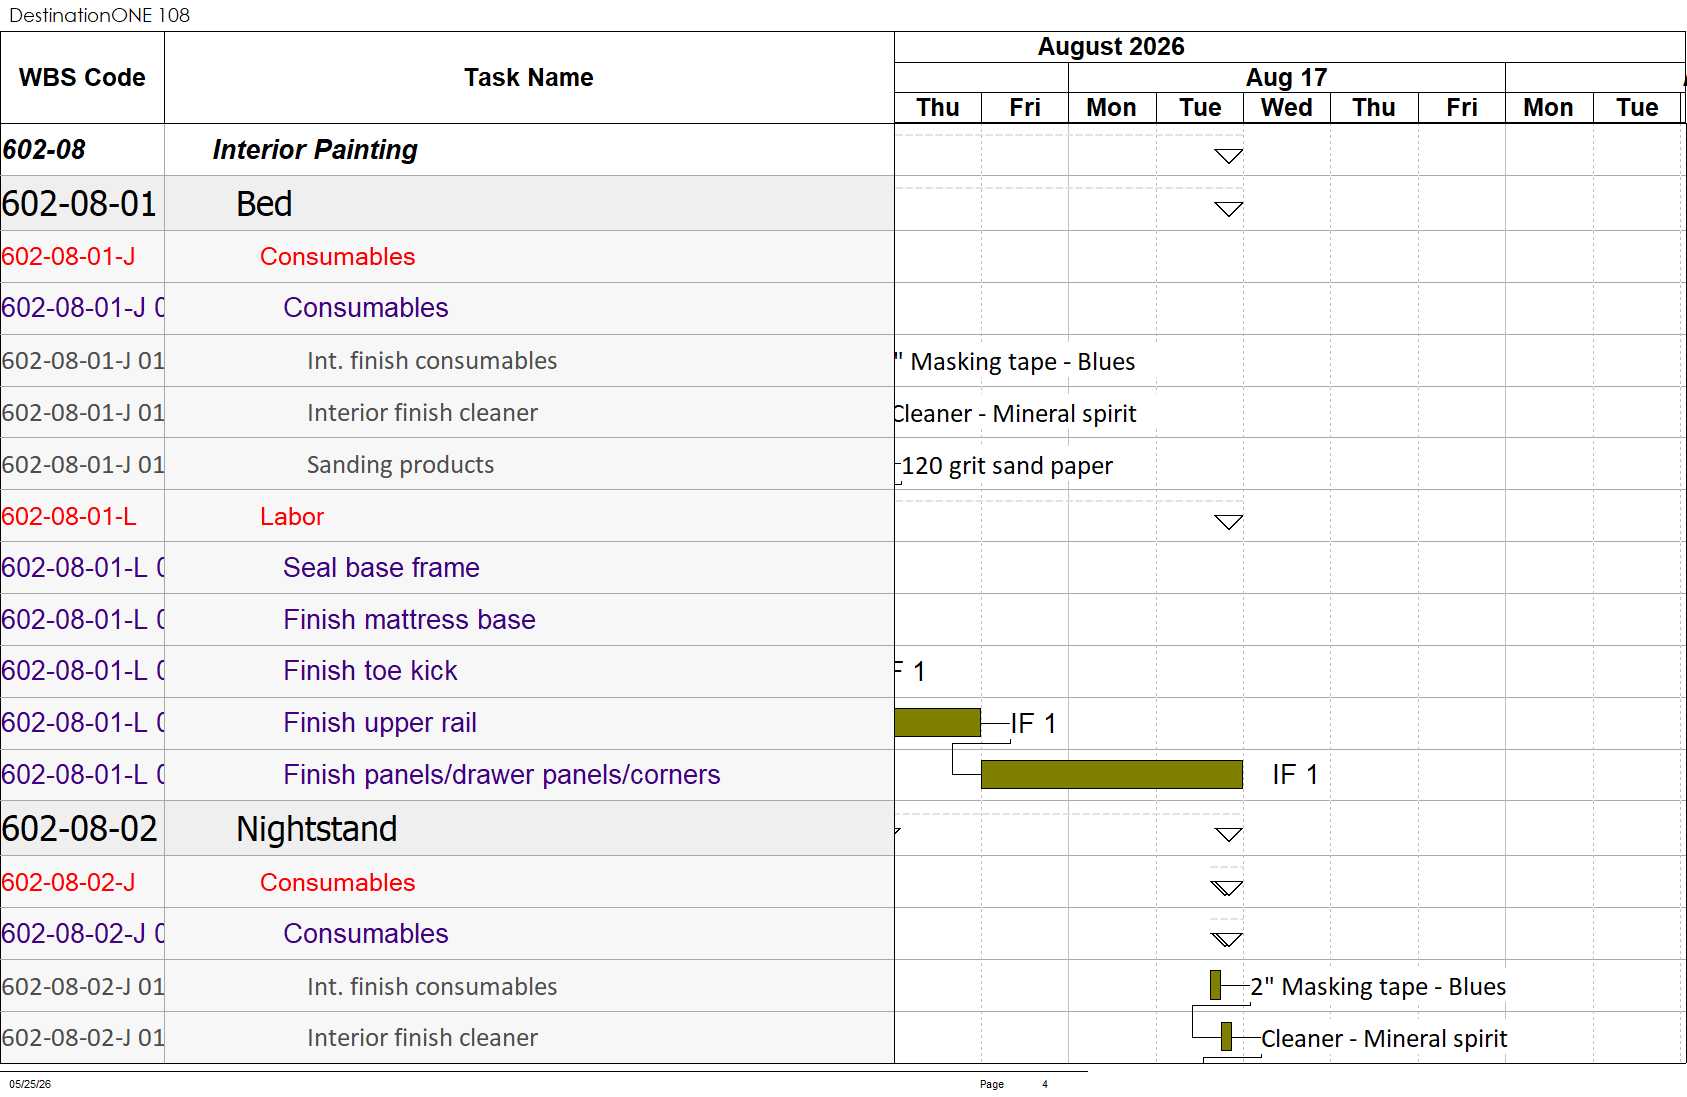The width and height of the screenshot is (1687, 1097).
Task: Click the Nightstand Consumables red summary marker
Action: (1226, 887)
